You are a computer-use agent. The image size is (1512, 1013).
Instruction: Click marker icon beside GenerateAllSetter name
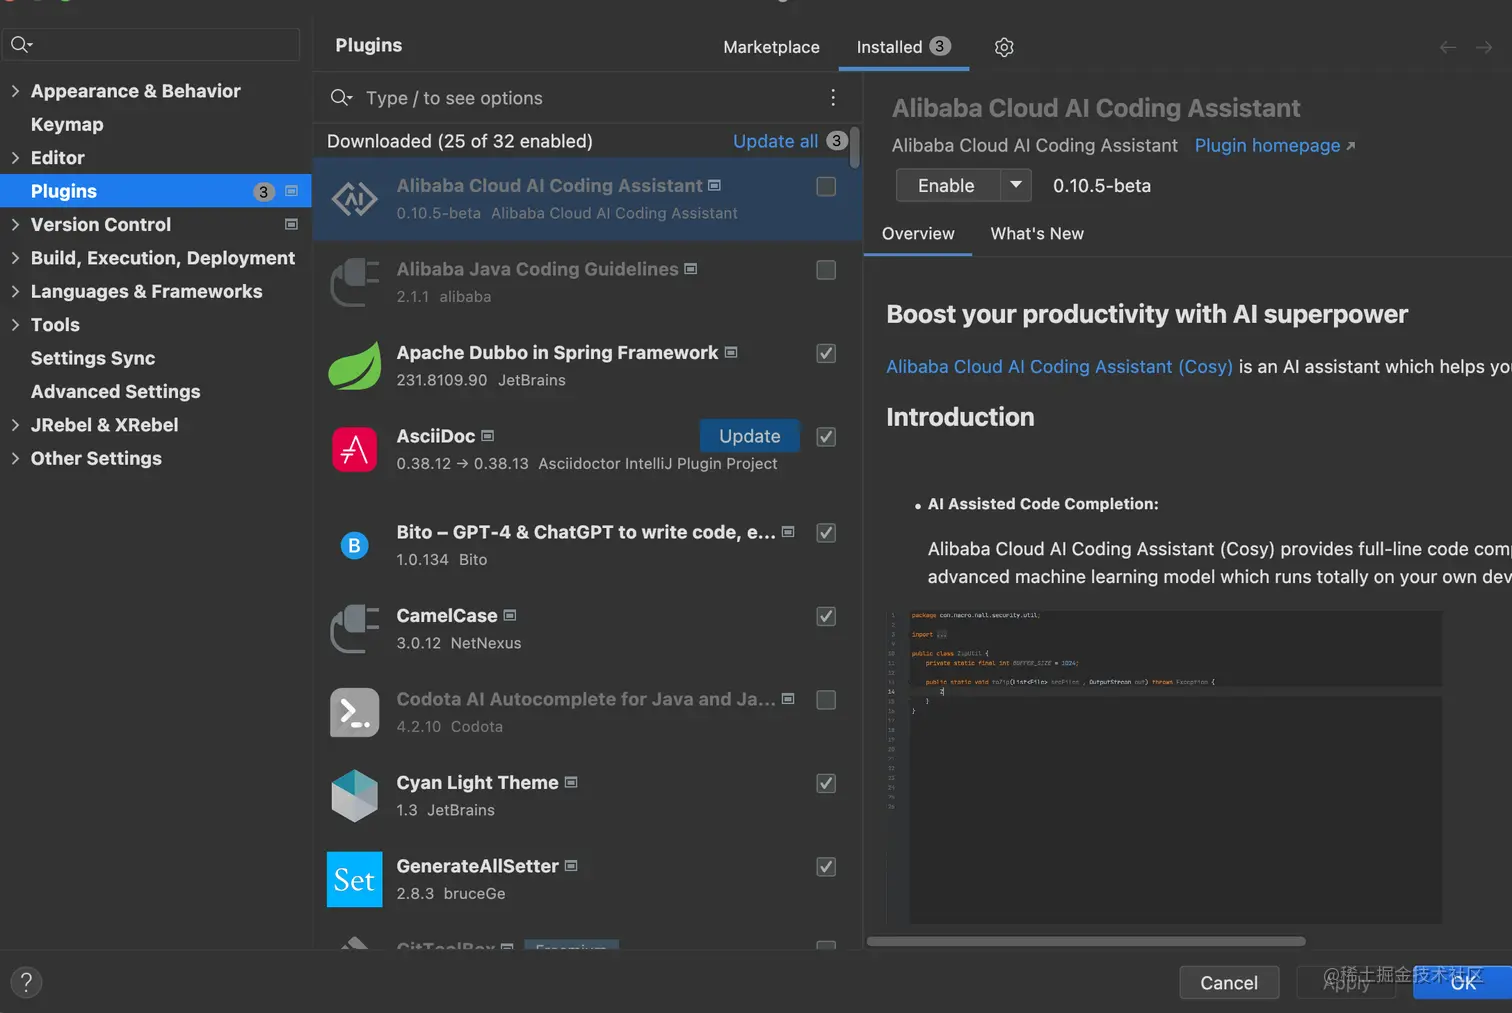coord(571,866)
